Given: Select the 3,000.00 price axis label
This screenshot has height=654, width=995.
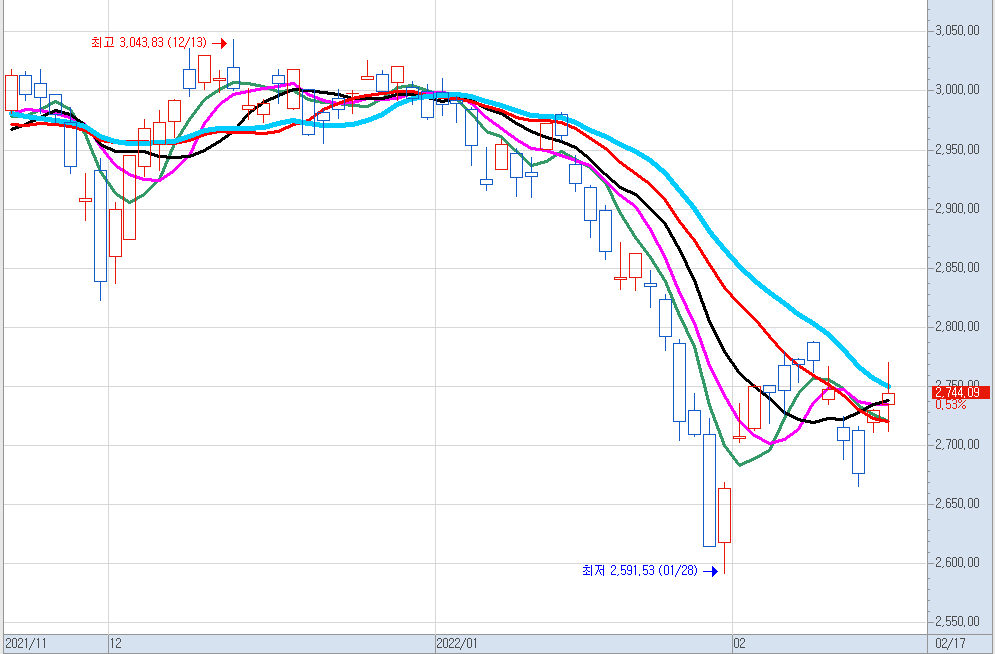Looking at the screenshot, I should tap(957, 90).
